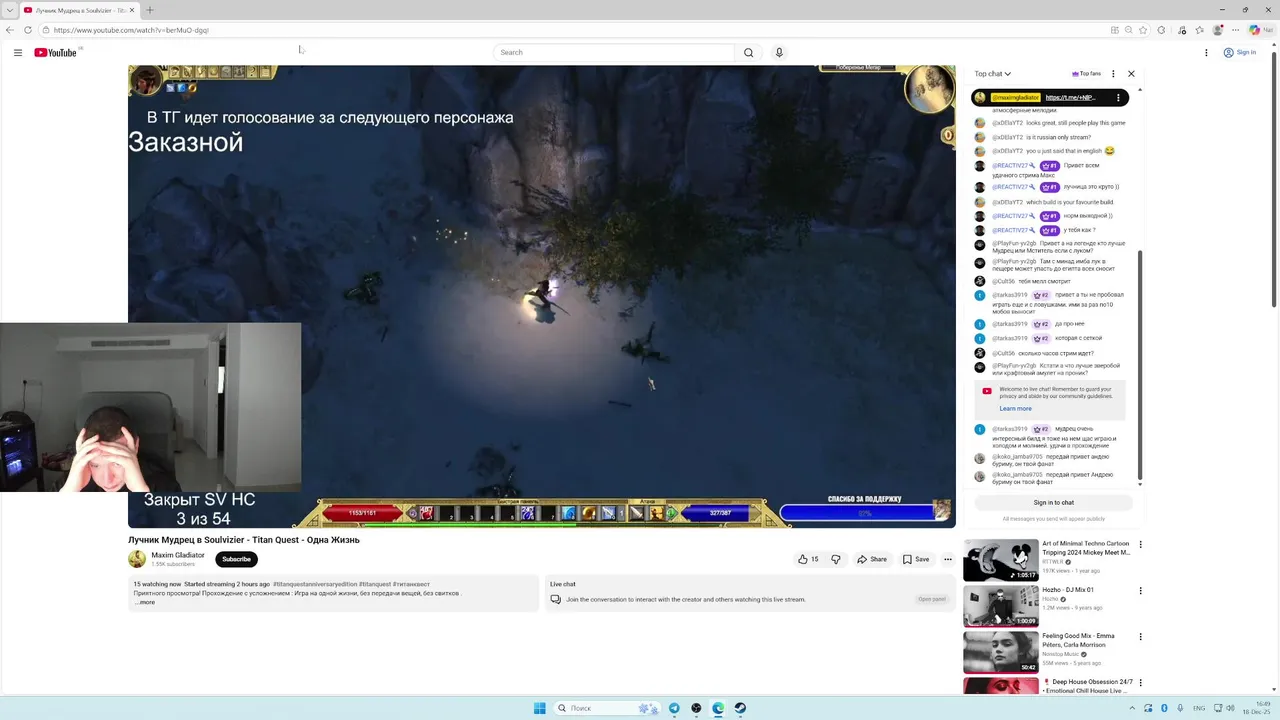The width and height of the screenshot is (1280, 720).
Task: Bookmark page with star icon
Action: click(1143, 30)
